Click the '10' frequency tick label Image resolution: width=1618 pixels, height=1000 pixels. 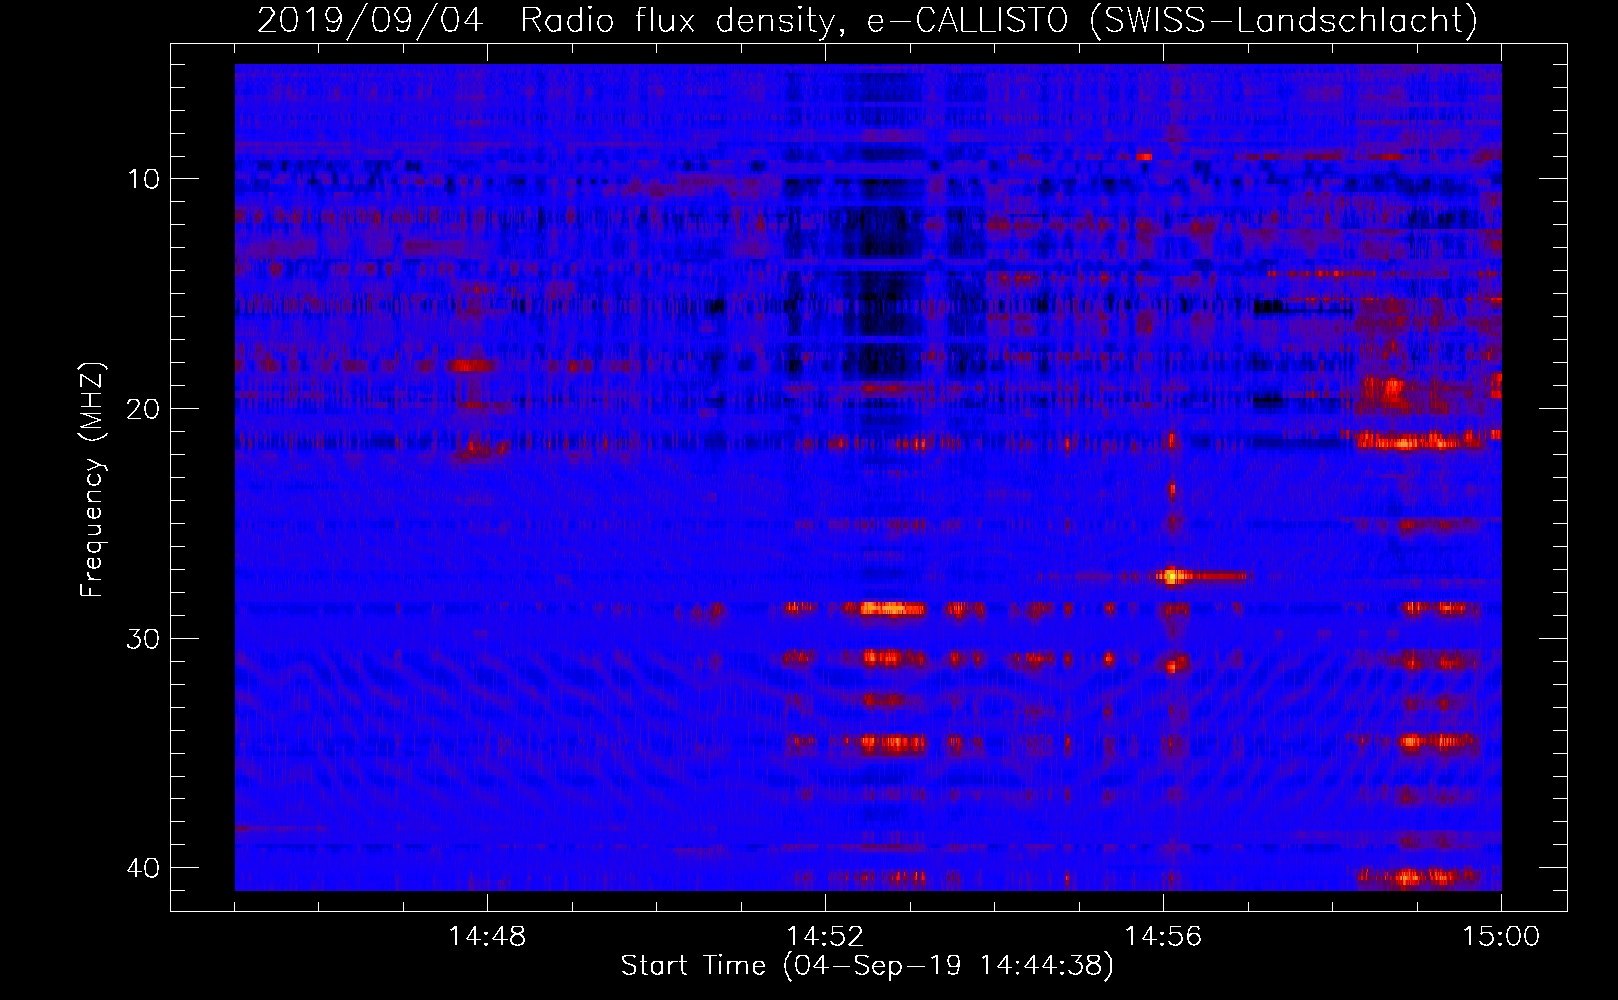(x=143, y=179)
